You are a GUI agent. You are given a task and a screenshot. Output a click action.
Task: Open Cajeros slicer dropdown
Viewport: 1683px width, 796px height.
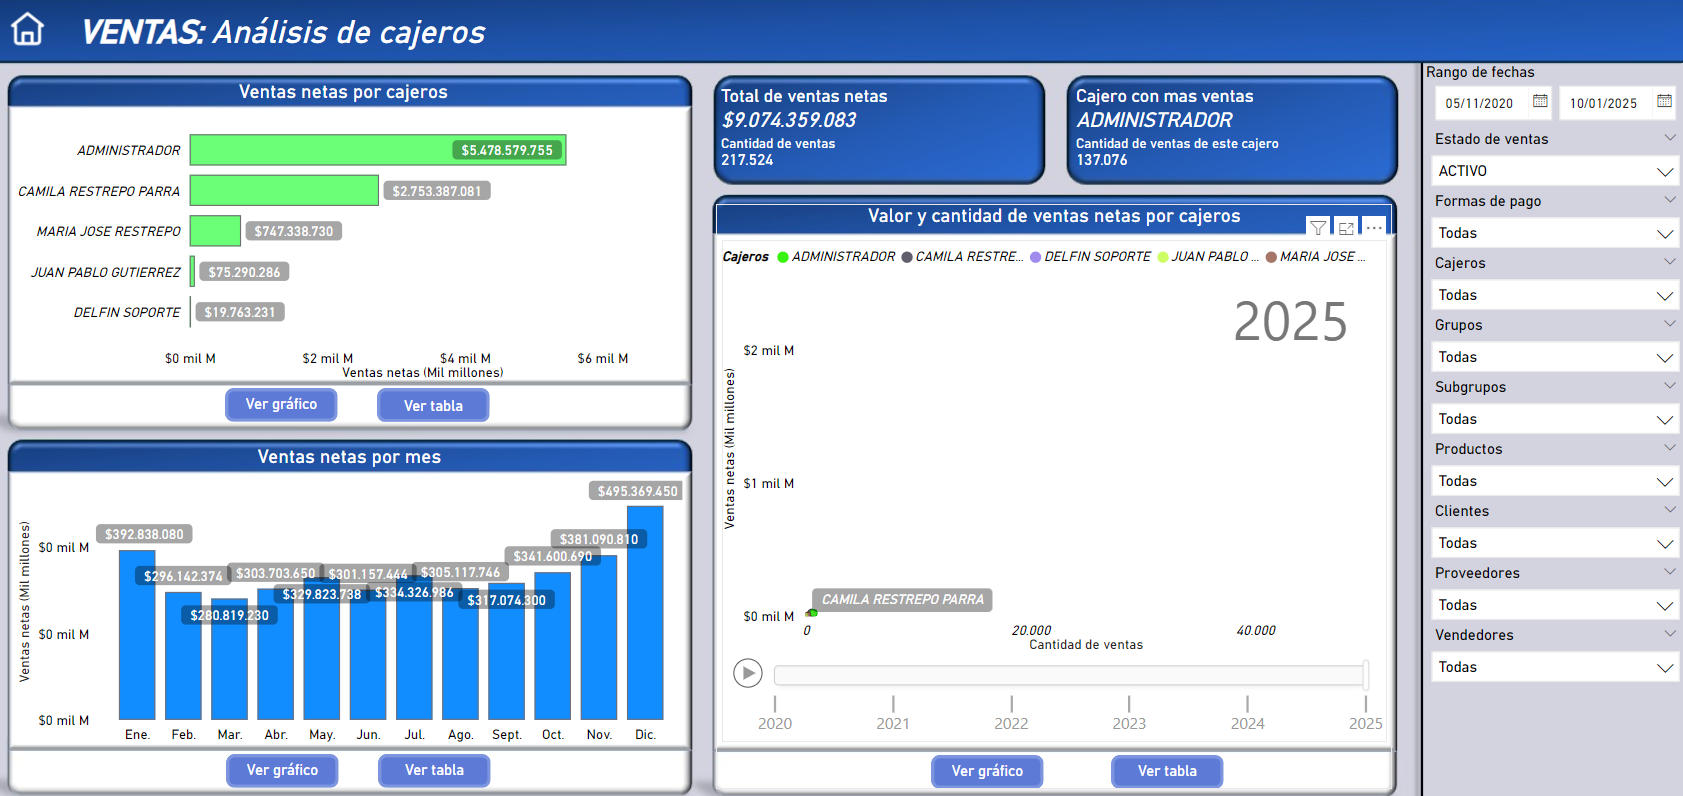(1555, 295)
